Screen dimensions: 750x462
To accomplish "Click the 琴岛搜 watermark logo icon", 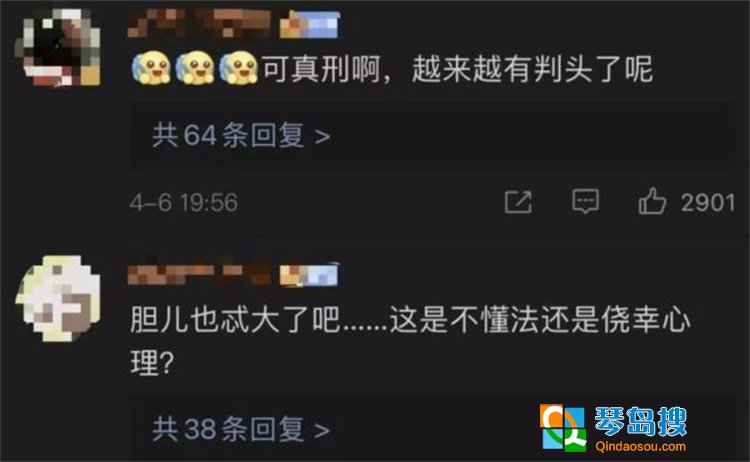I will tap(563, 428).
